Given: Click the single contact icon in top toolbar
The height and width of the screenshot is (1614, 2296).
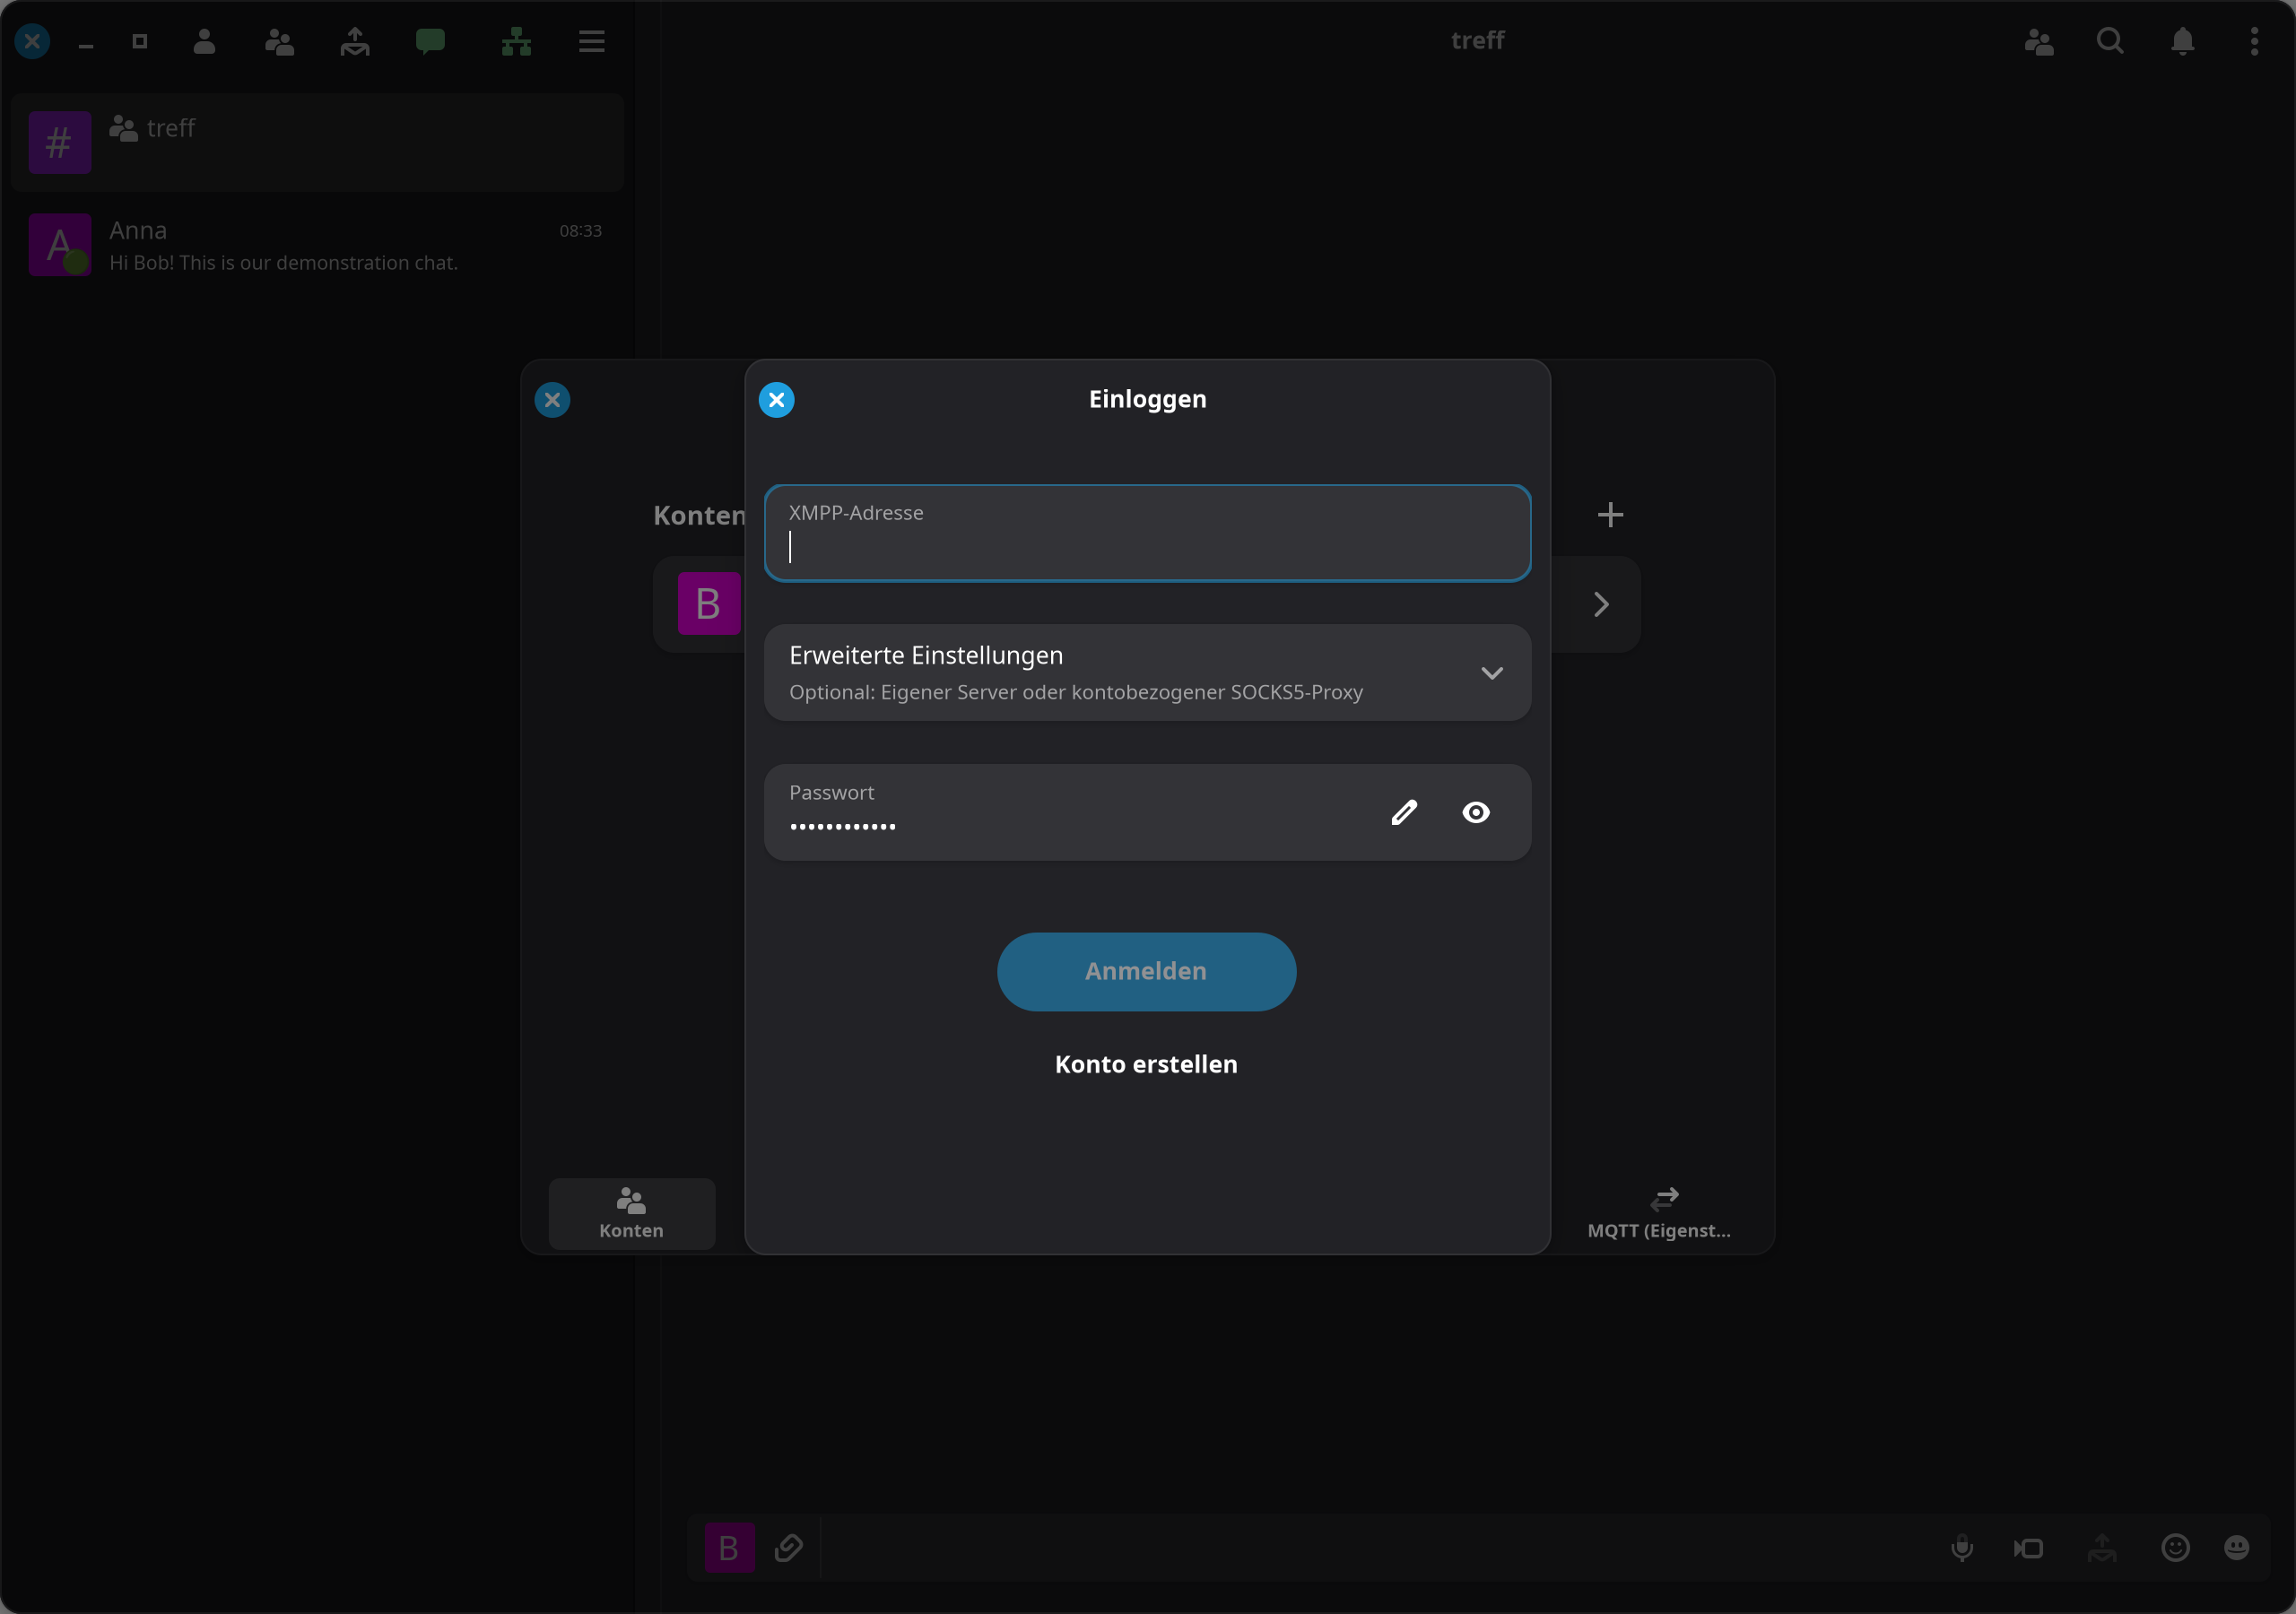Looking at the screenshot, I should coord(204,41).
